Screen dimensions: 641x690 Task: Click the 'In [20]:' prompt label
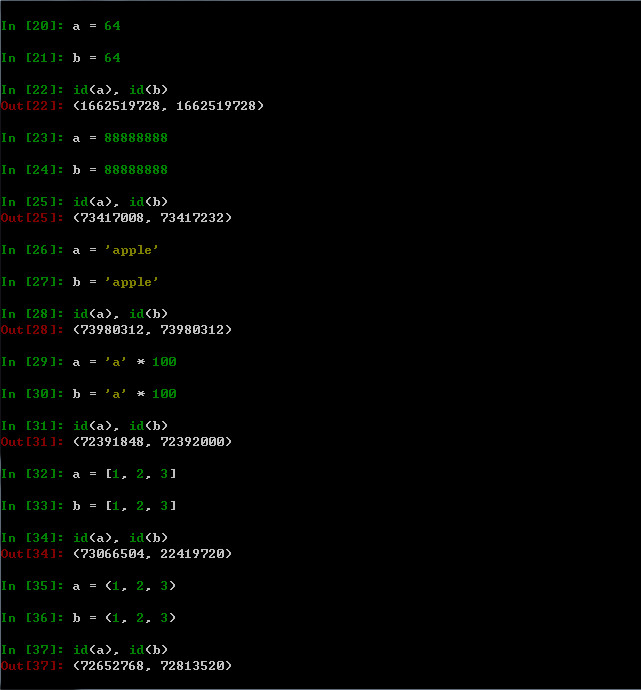click(32, 26)
